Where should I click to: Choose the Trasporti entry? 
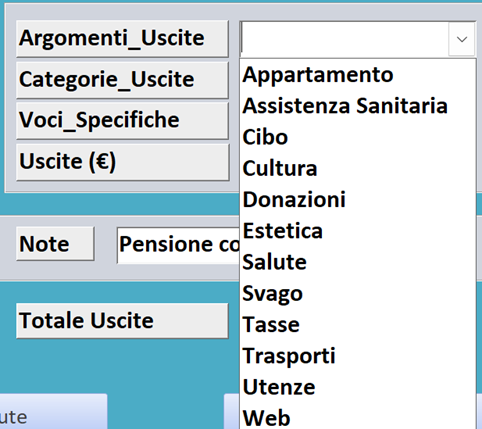[x=358, y=356]
